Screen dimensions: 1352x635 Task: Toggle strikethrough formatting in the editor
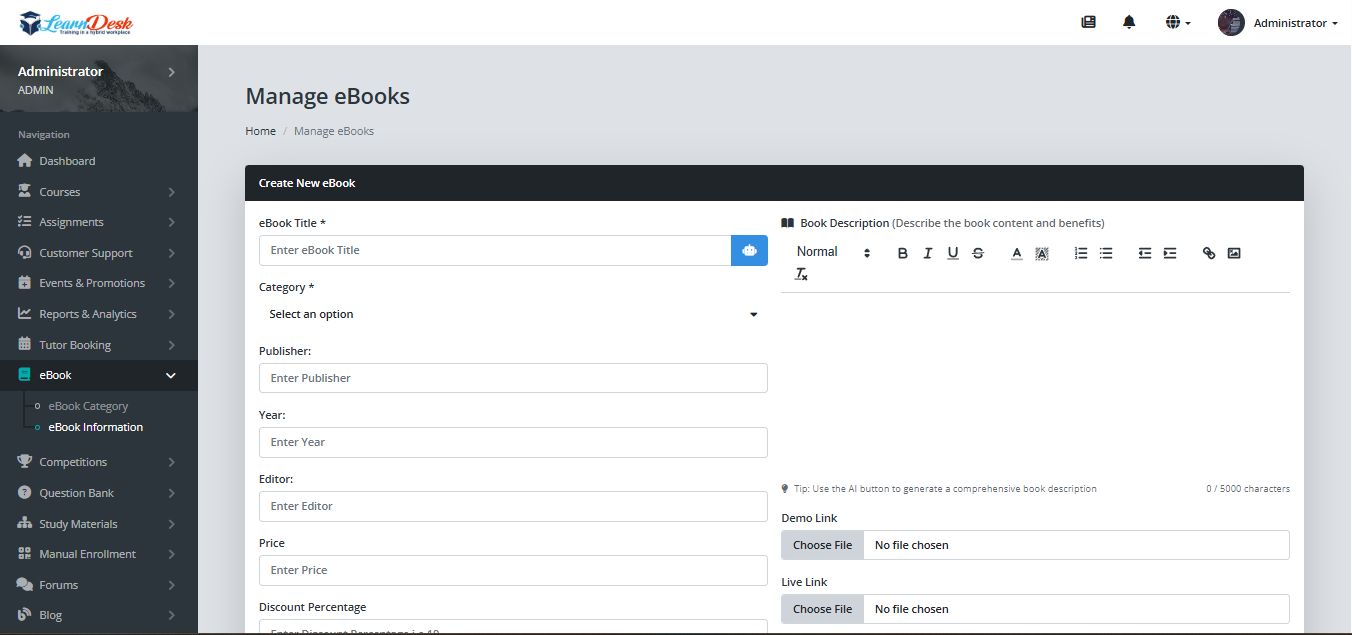[x=978, y=253]
